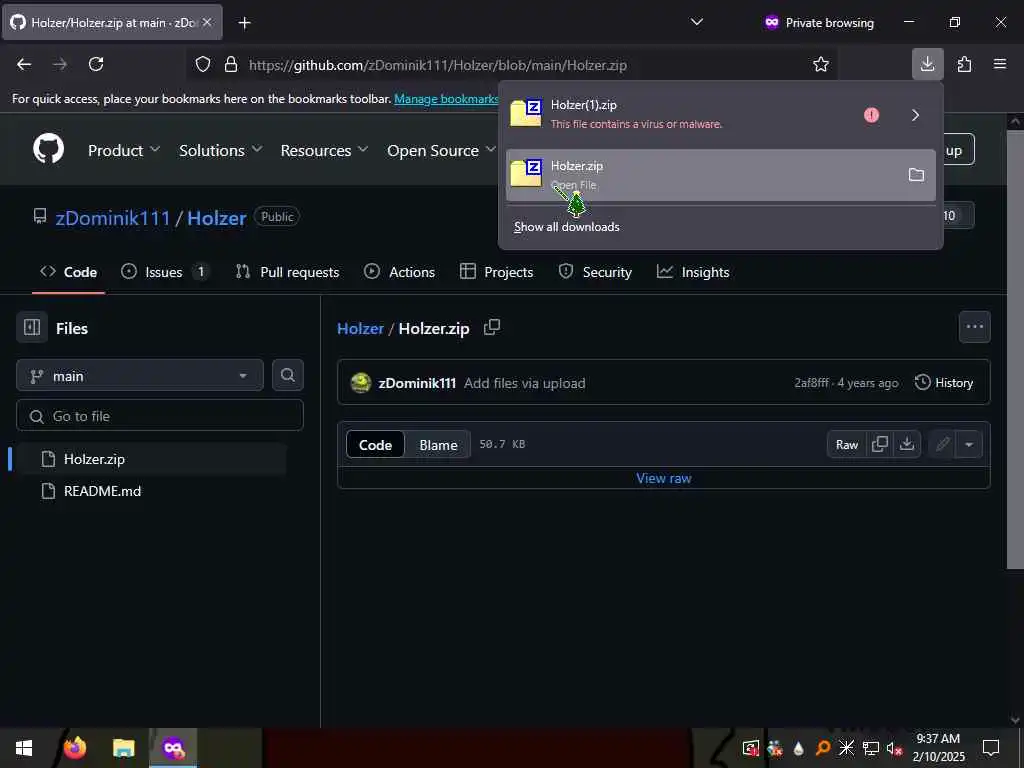
Task: Click the list all tabs arrow
Action: coord(697,22)
